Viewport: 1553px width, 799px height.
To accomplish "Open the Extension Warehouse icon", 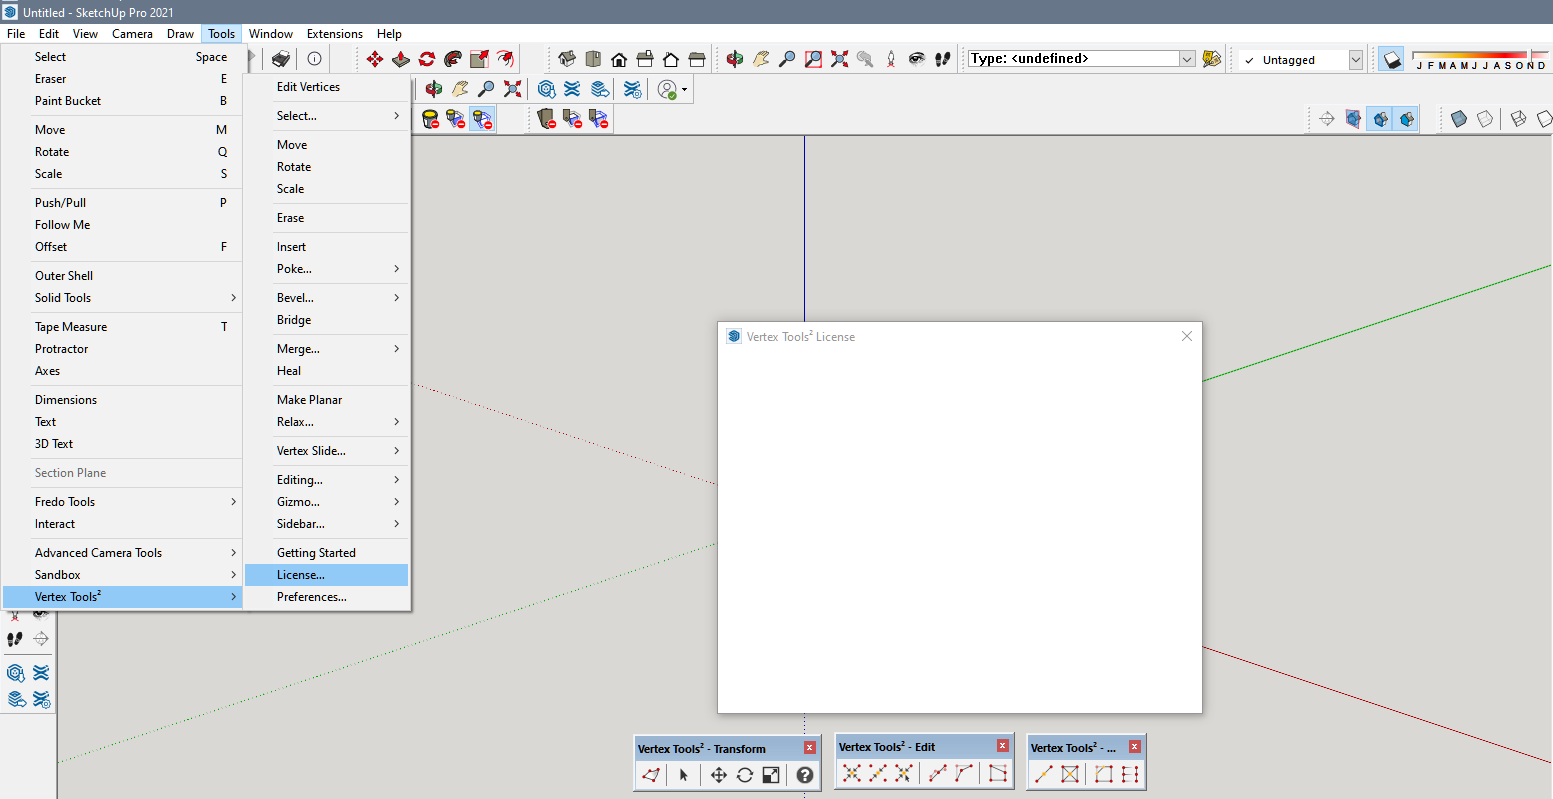I will 572,89.
